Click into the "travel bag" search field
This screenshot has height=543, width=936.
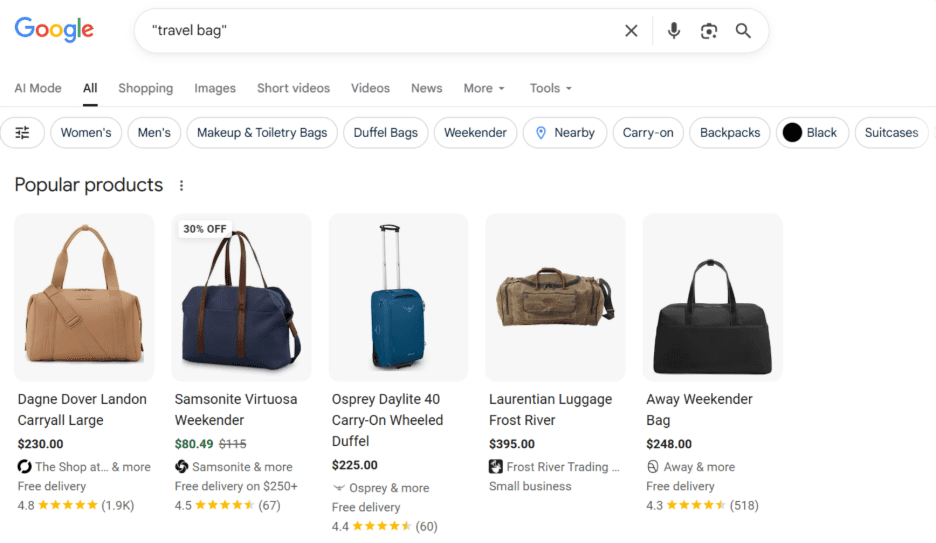[382, 30]
